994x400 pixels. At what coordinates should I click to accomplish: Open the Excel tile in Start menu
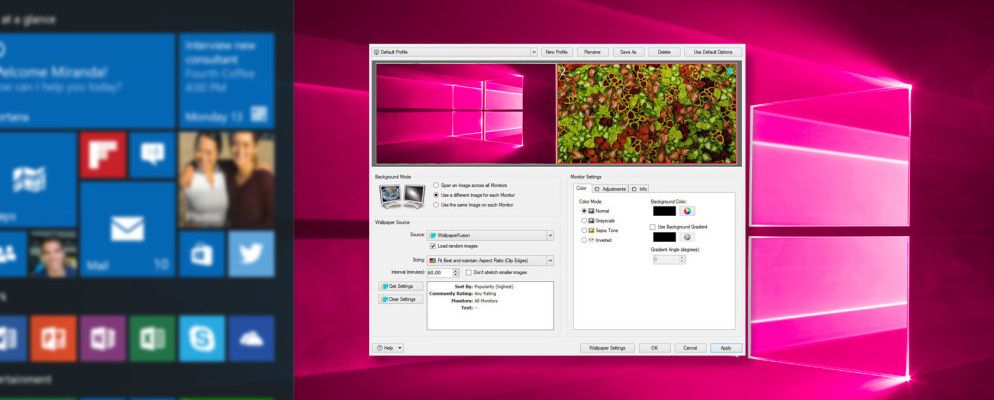152,339
